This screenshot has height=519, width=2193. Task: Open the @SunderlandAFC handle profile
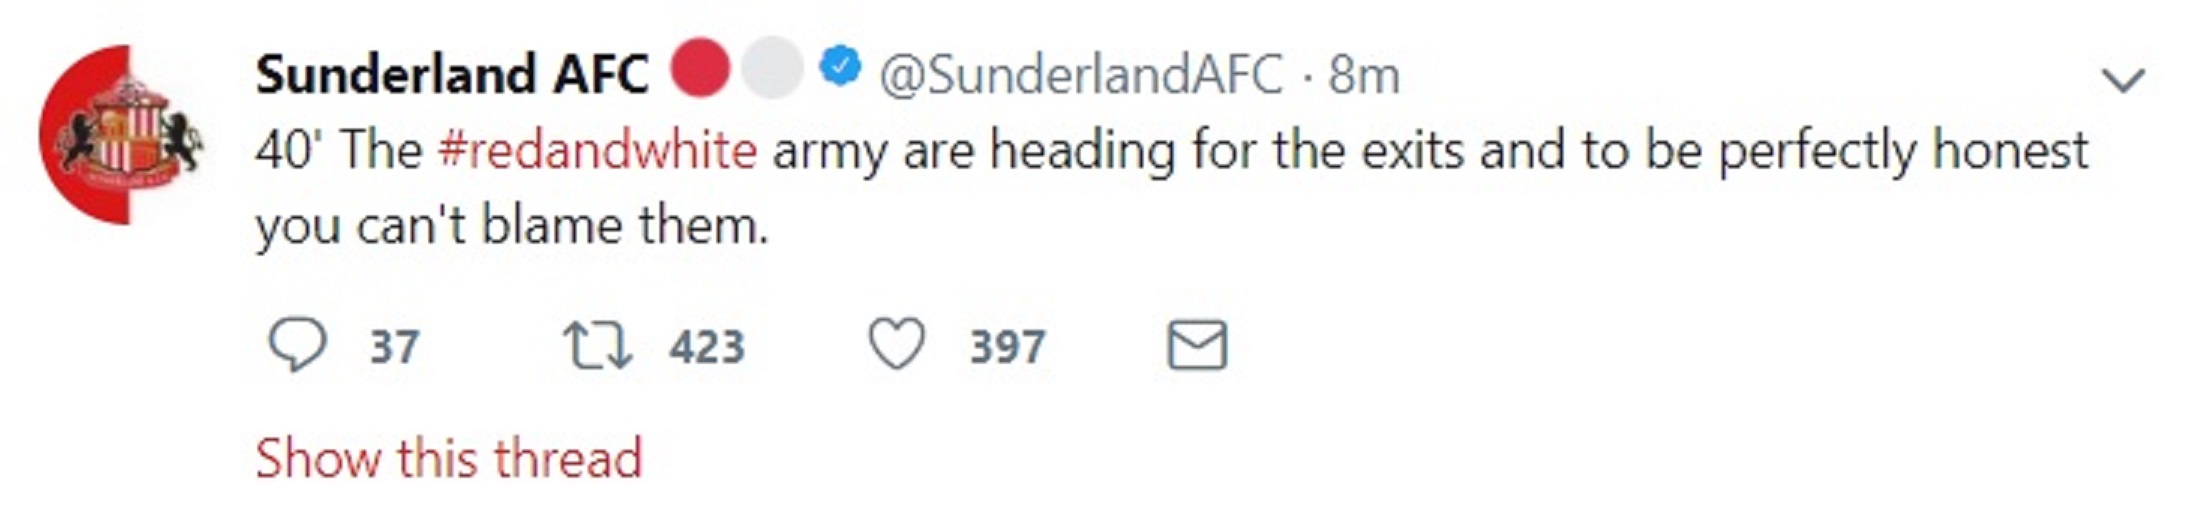tap(1081, 76)
